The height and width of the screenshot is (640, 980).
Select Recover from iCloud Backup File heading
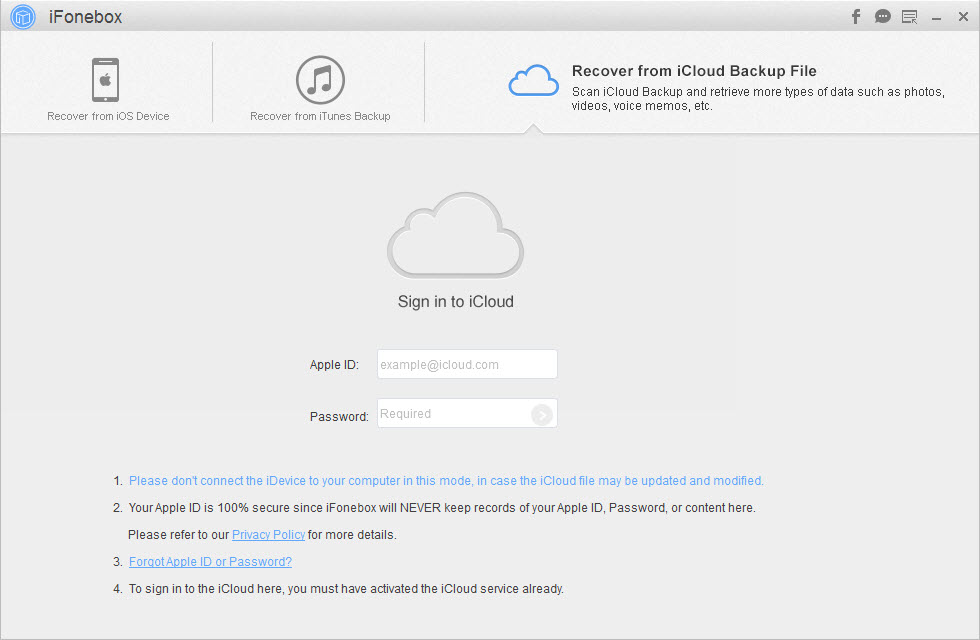(x=694, y=71)
